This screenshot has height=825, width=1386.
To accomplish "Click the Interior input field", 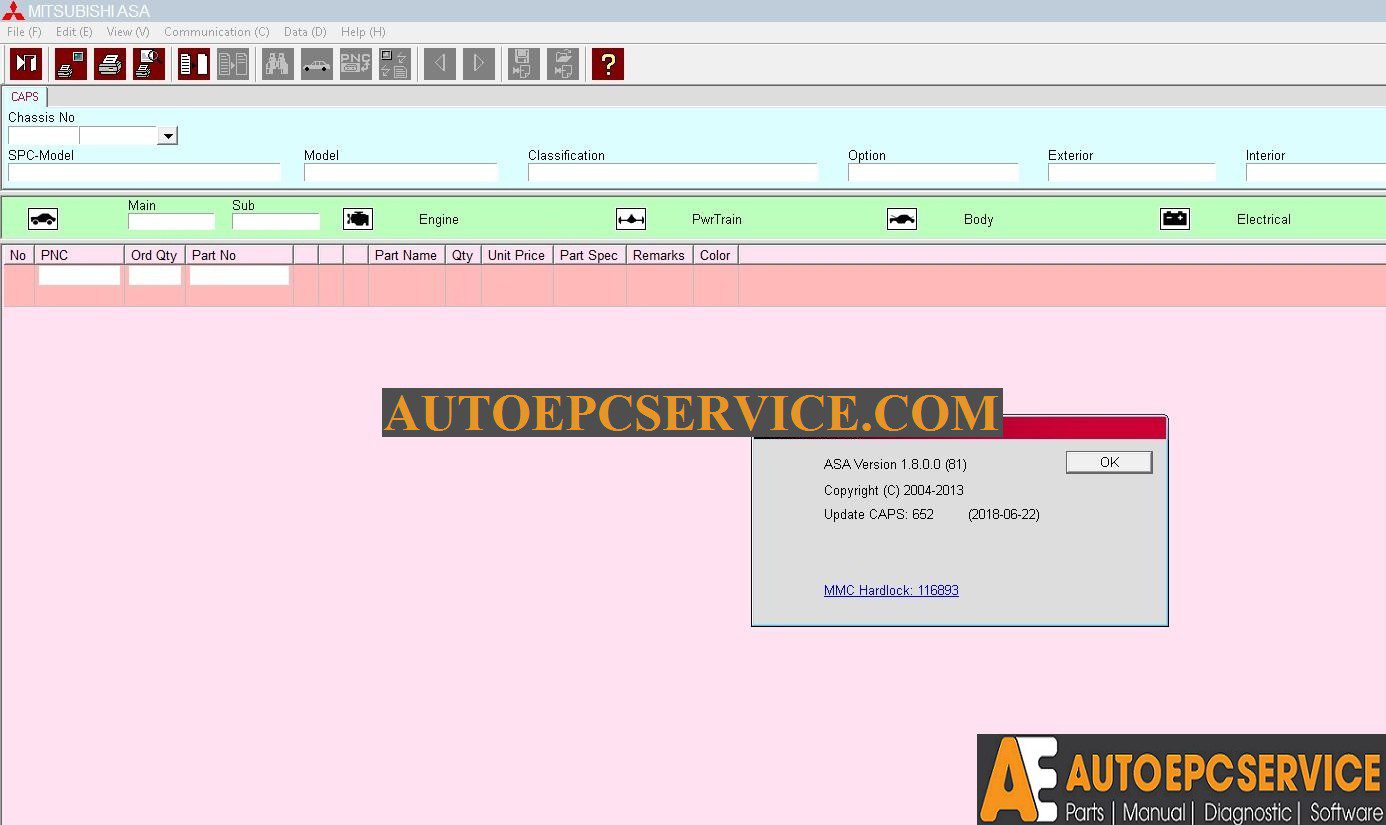I will pyautogui.click(x=1315, y=173).
